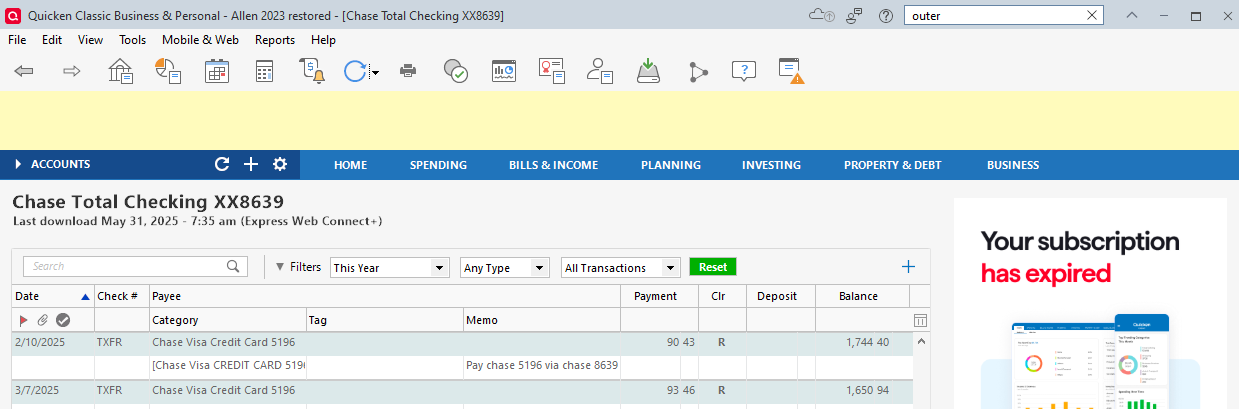Click the magnifier icon in register search
1239x409 pixels.
click(x=234, y=266)
